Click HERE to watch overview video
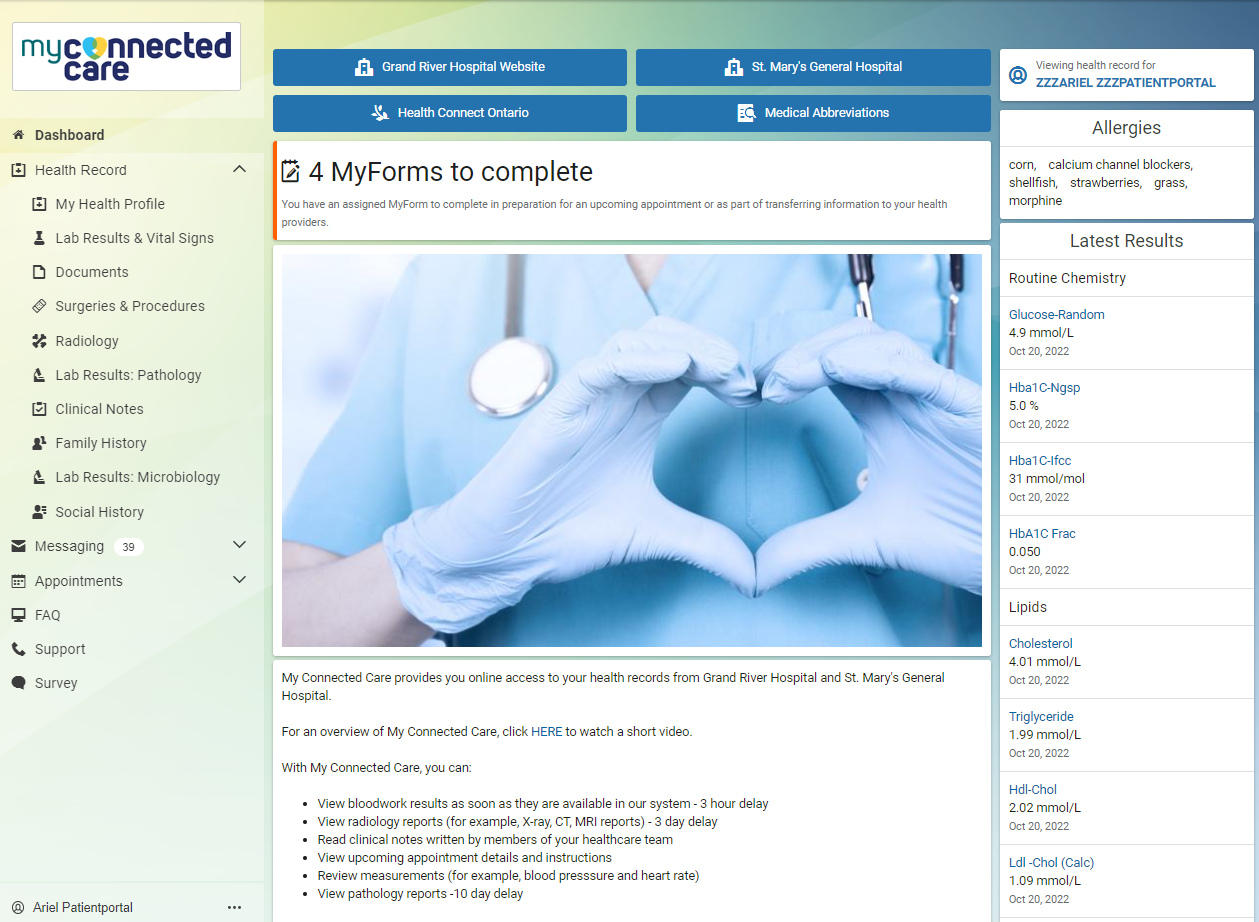The image size is (1259, 922). click(x=546, y=731)
